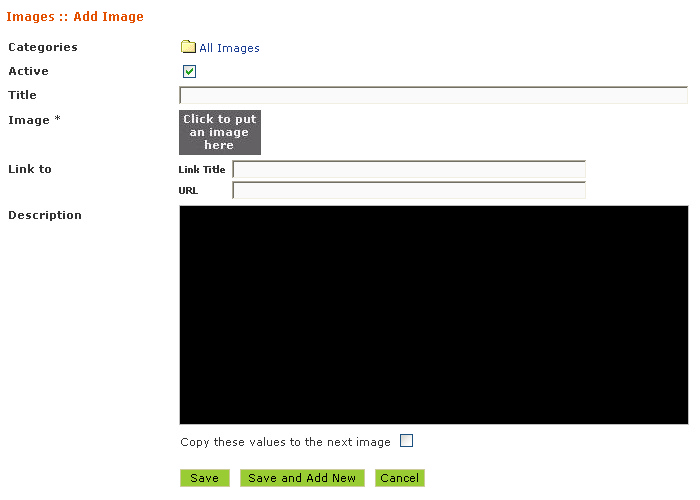Select the 'Images :: Add Image' heading text
Screen dimensions: 700x500
pos(75,17)
